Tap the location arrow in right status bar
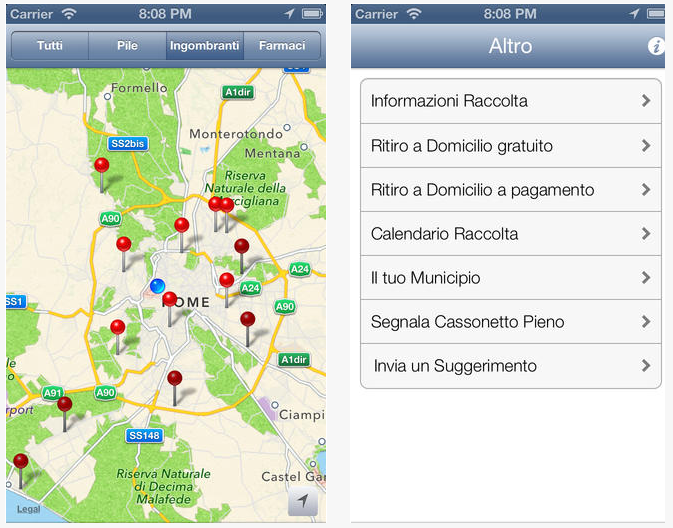This screenshot has width=673, height=528. pyautogui.click(x=634, y=14)
